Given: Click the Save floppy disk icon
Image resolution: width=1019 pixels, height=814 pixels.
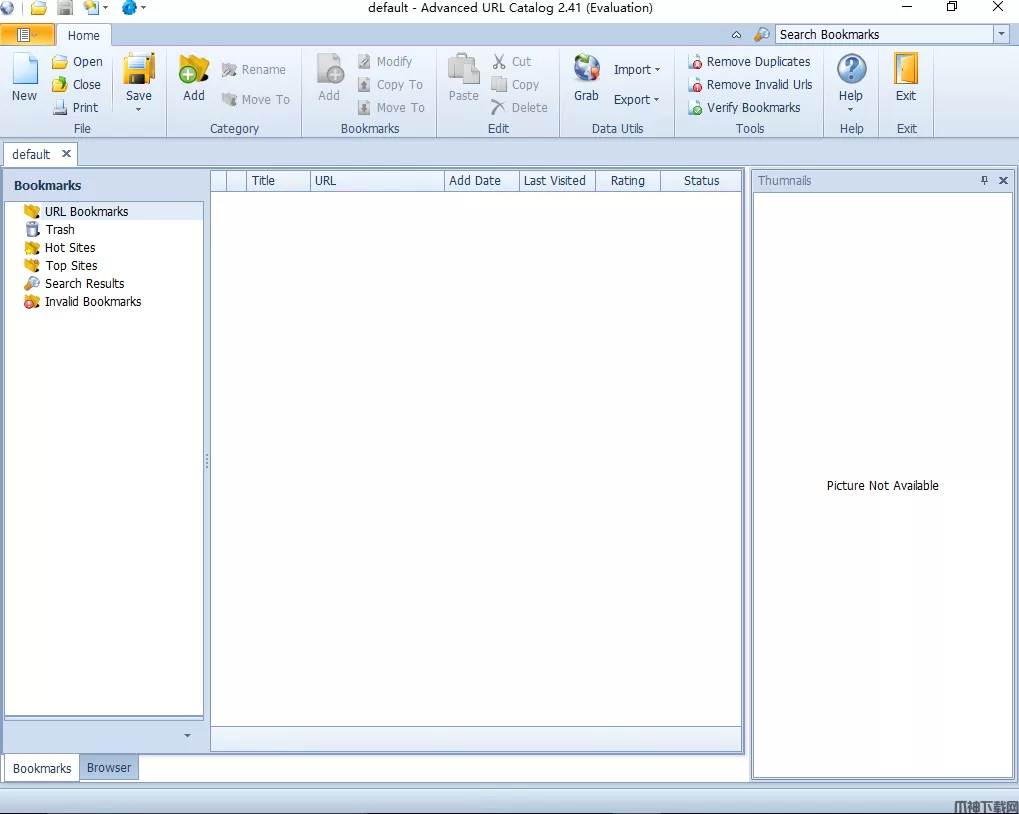Looking at the screenshot, I should [x=139, y=69].
